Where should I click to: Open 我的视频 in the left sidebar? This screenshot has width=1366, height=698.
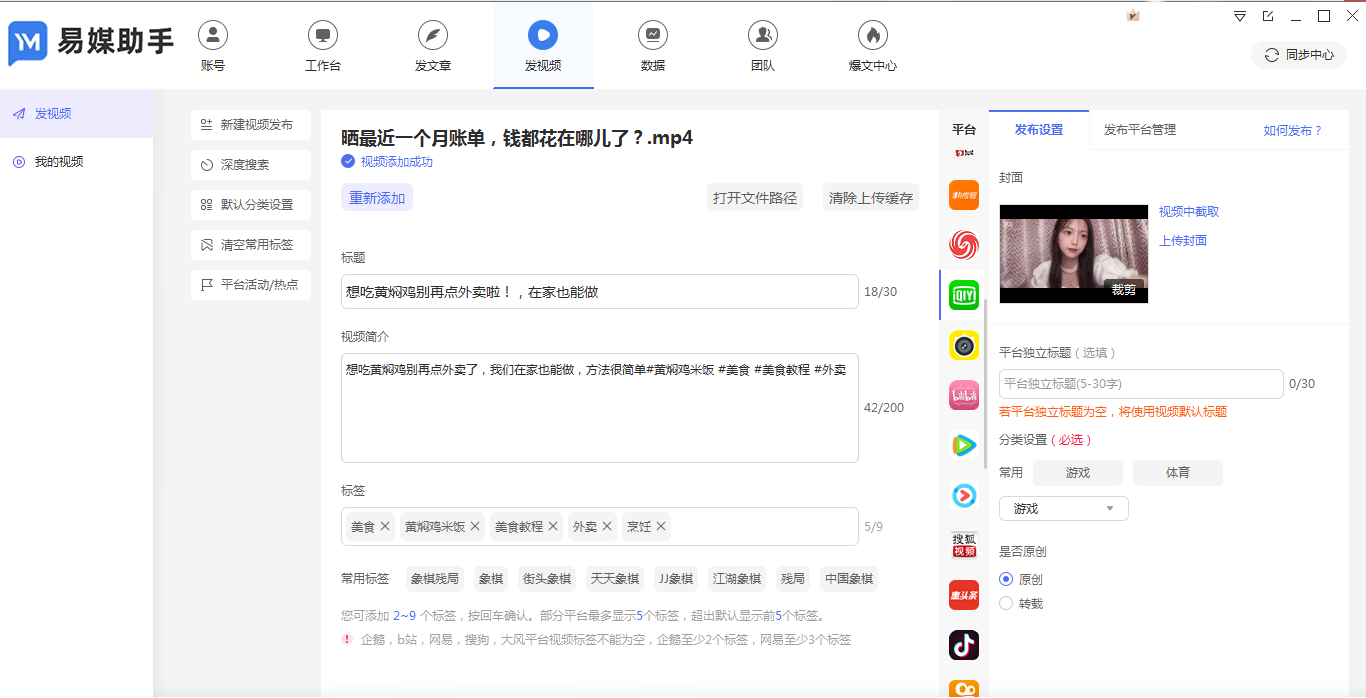tap(76, 162)
